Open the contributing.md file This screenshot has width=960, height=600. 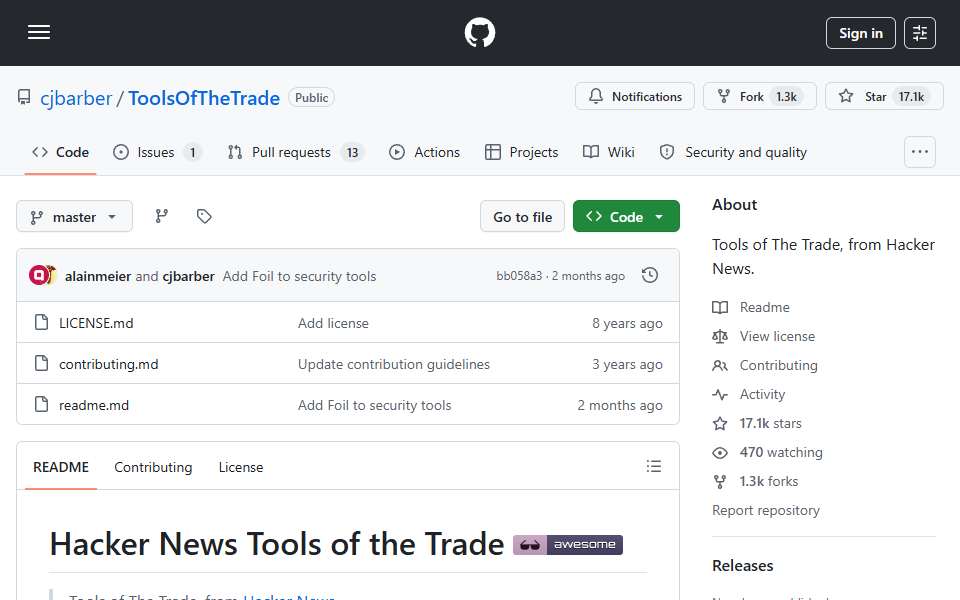tap(108, 364)
